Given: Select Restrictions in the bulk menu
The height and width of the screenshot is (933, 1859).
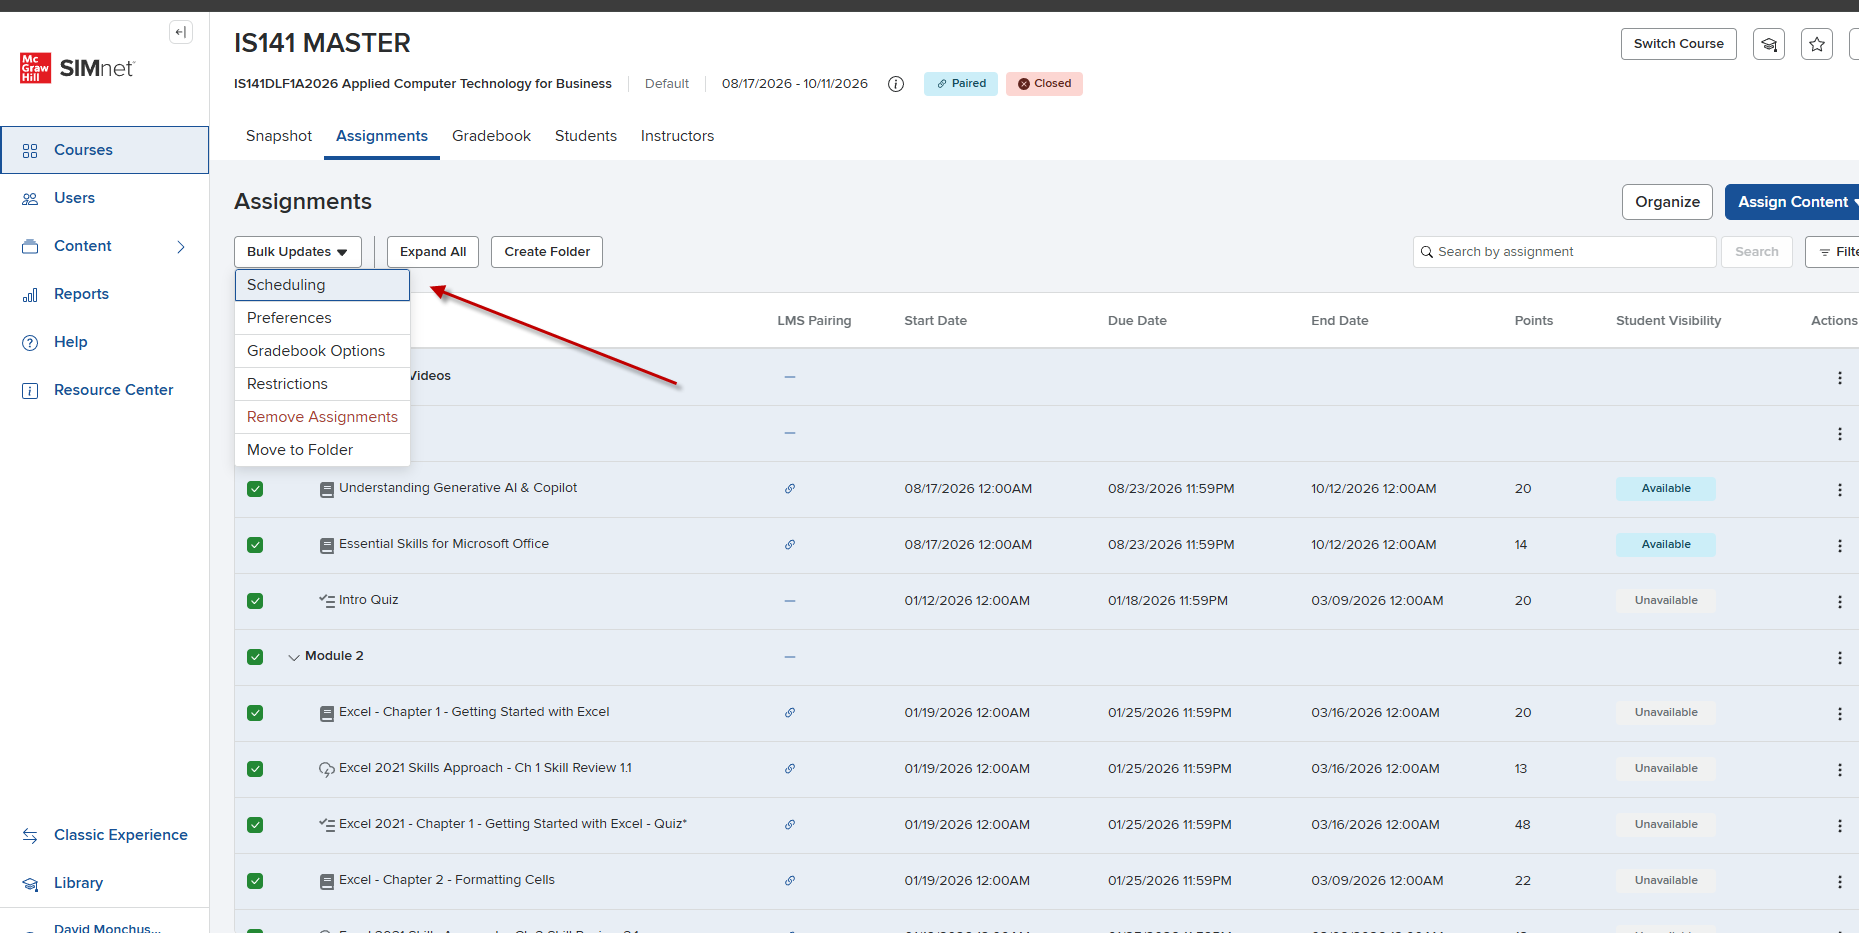Looking at the screenshot, I should [x=322, y=384].
